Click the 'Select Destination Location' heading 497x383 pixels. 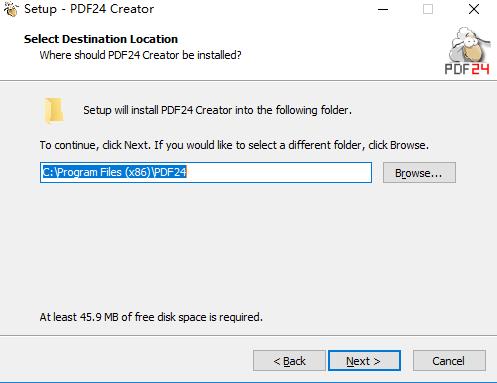[x=101, y=39]
